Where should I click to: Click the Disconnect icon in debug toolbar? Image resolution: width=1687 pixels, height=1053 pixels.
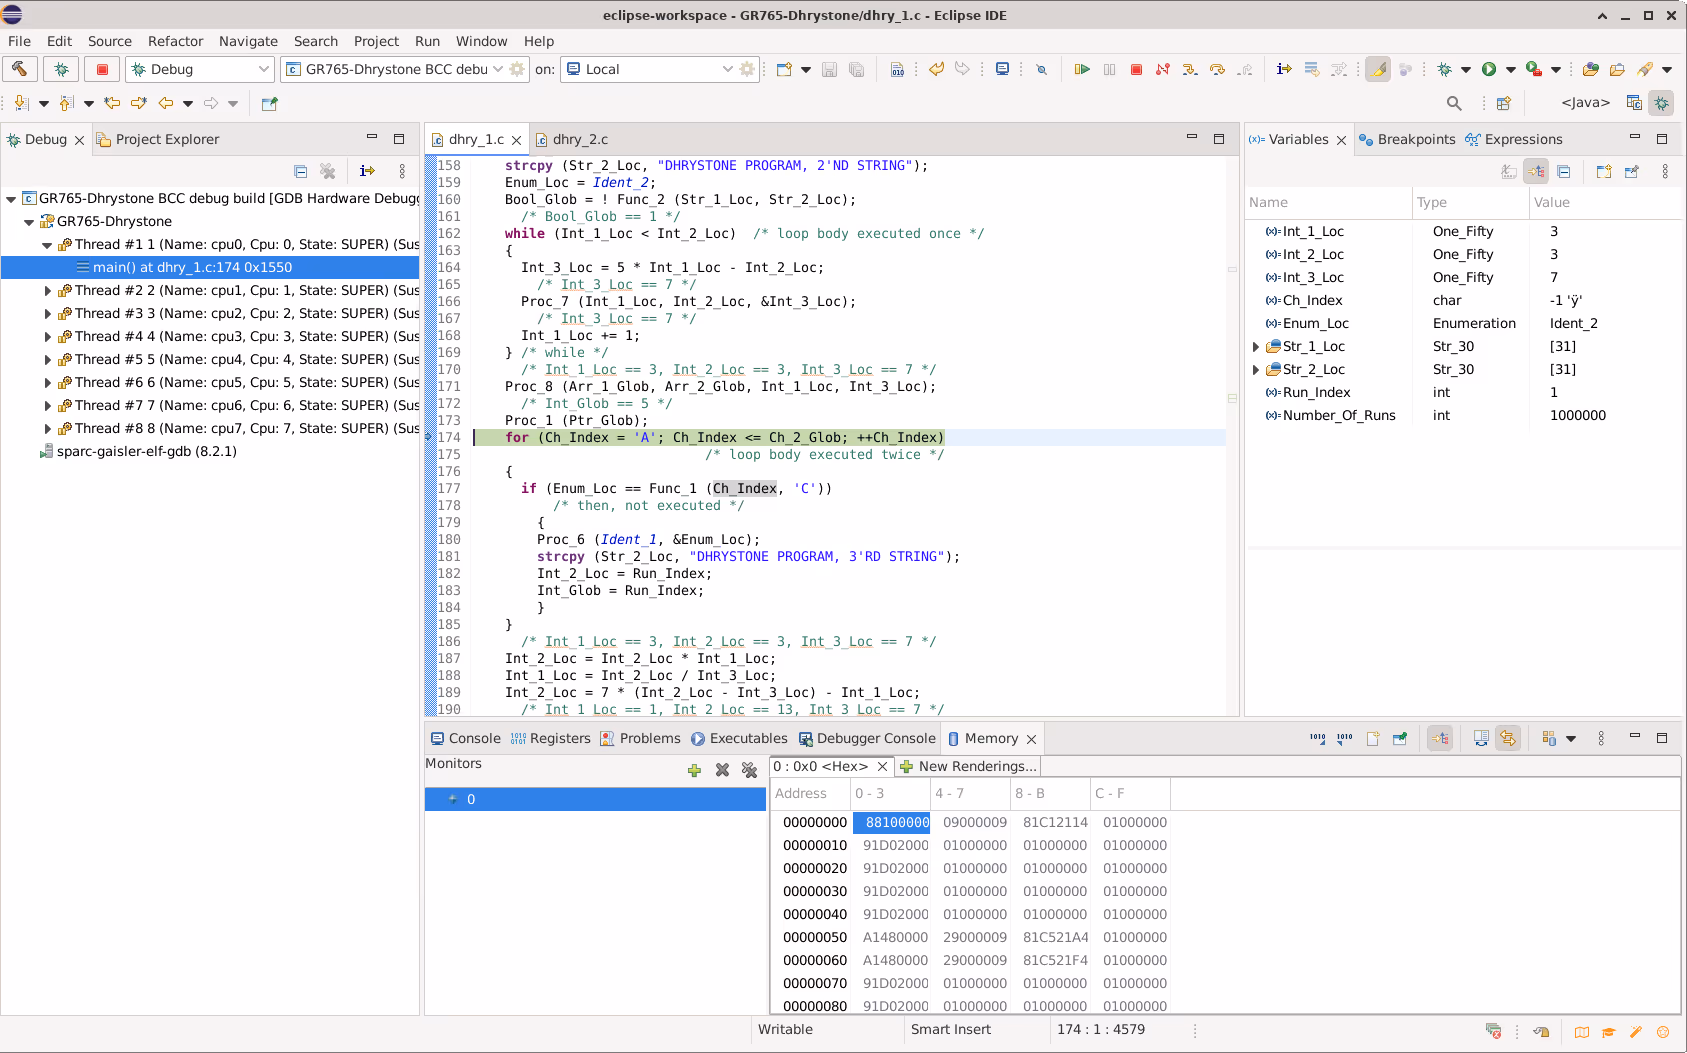coord(1163,69)
